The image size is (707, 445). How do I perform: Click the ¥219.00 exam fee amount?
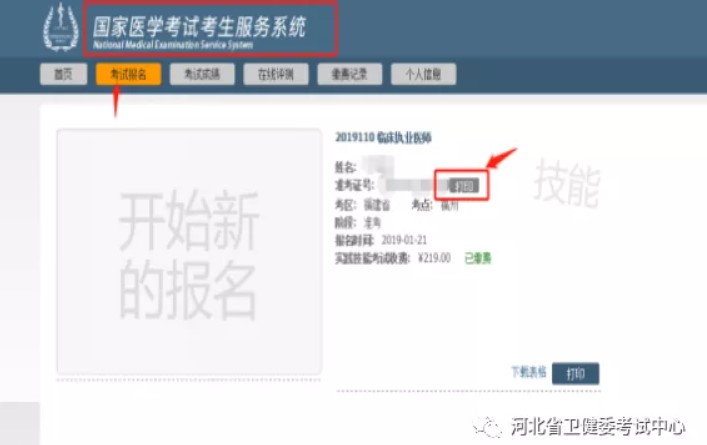tap(433, 258)
